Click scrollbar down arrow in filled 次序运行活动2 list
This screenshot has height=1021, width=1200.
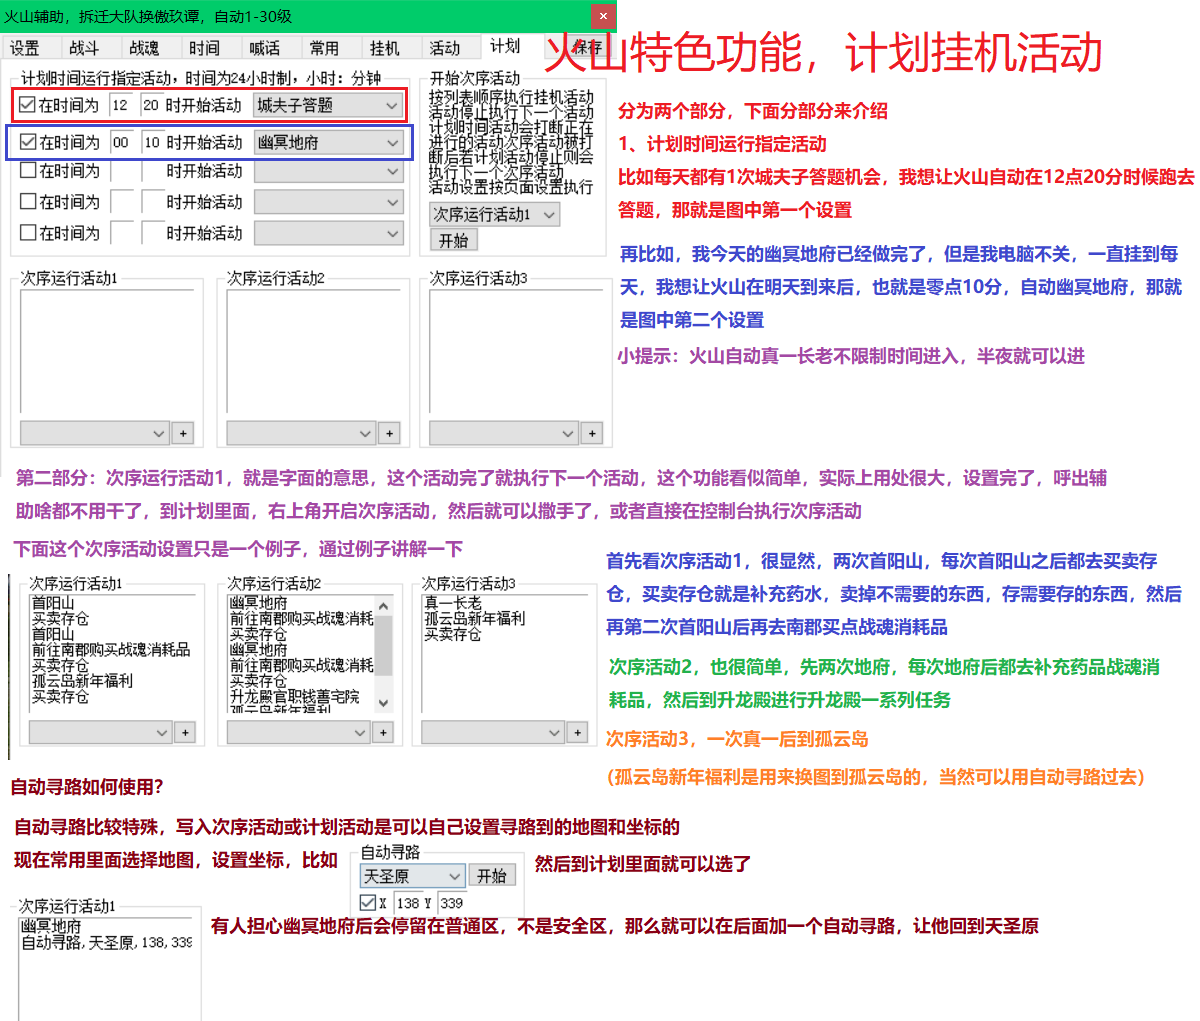[x=383, y=704]
